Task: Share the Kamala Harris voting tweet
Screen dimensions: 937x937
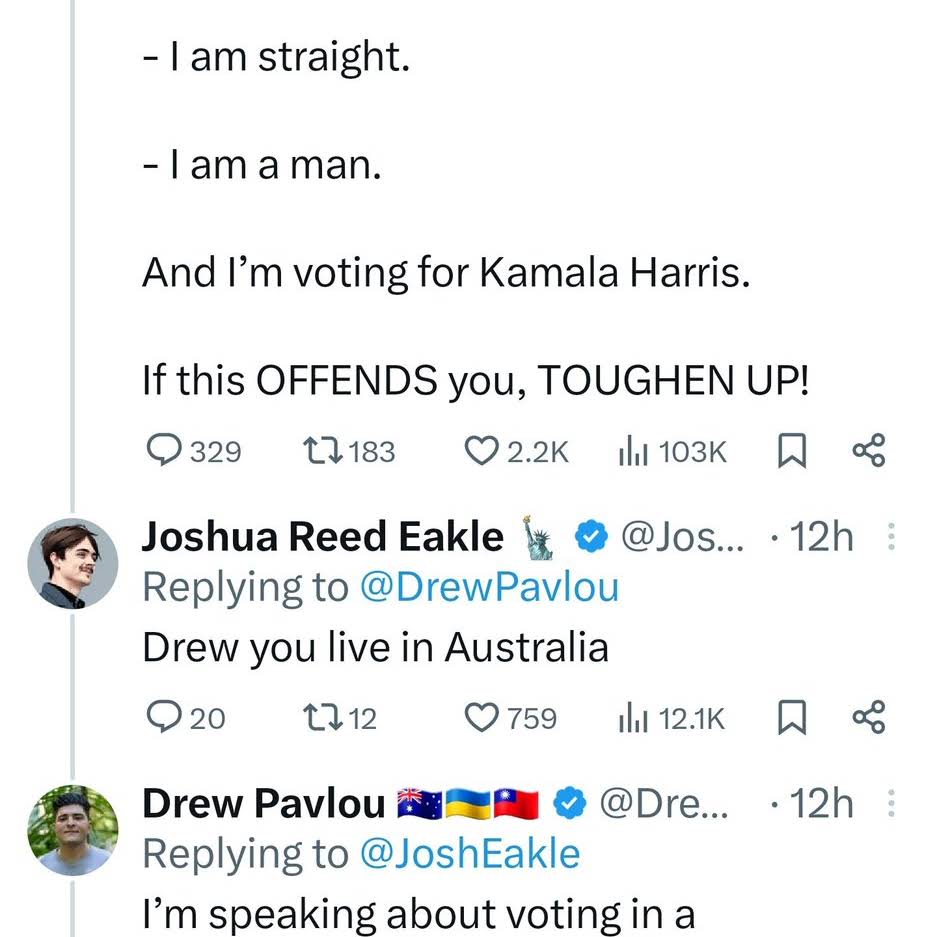Action: pos(868,452)
